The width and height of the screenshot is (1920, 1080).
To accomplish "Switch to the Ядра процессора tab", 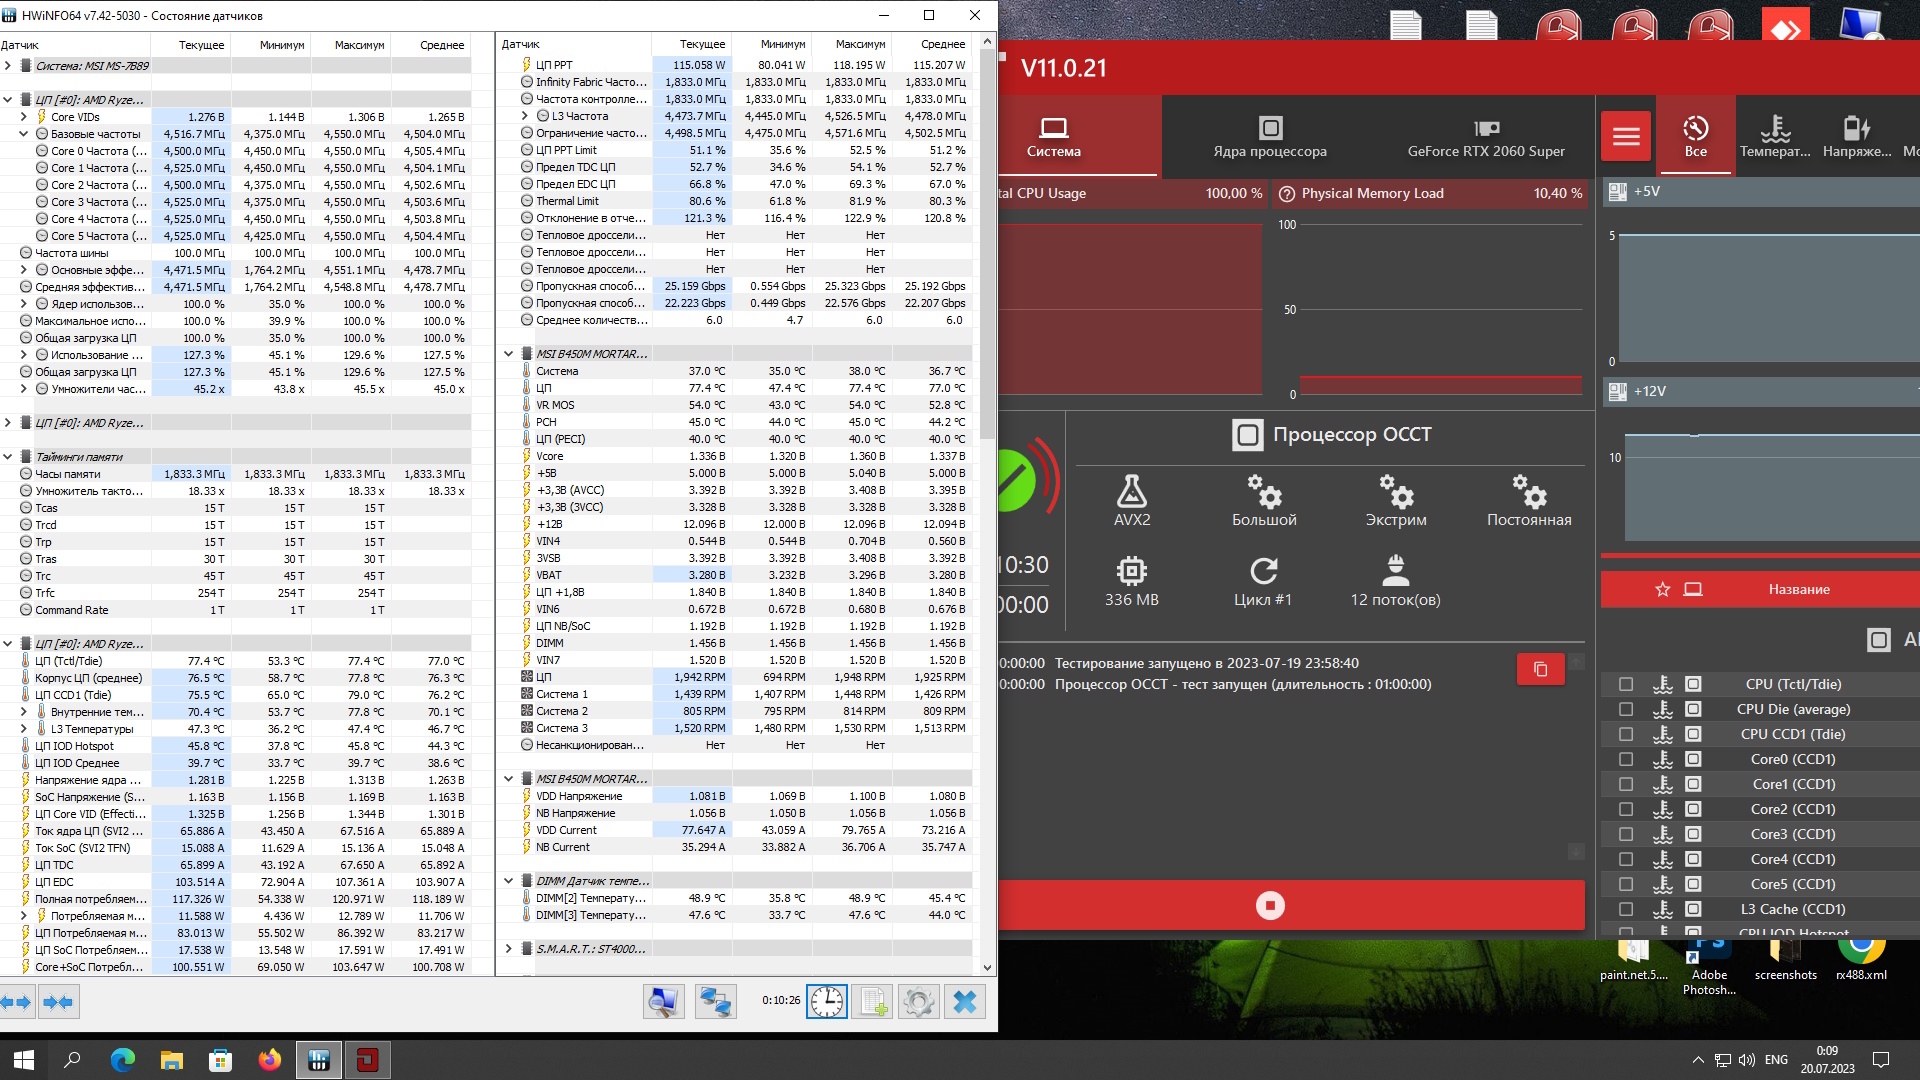I will coord(1269,137).
